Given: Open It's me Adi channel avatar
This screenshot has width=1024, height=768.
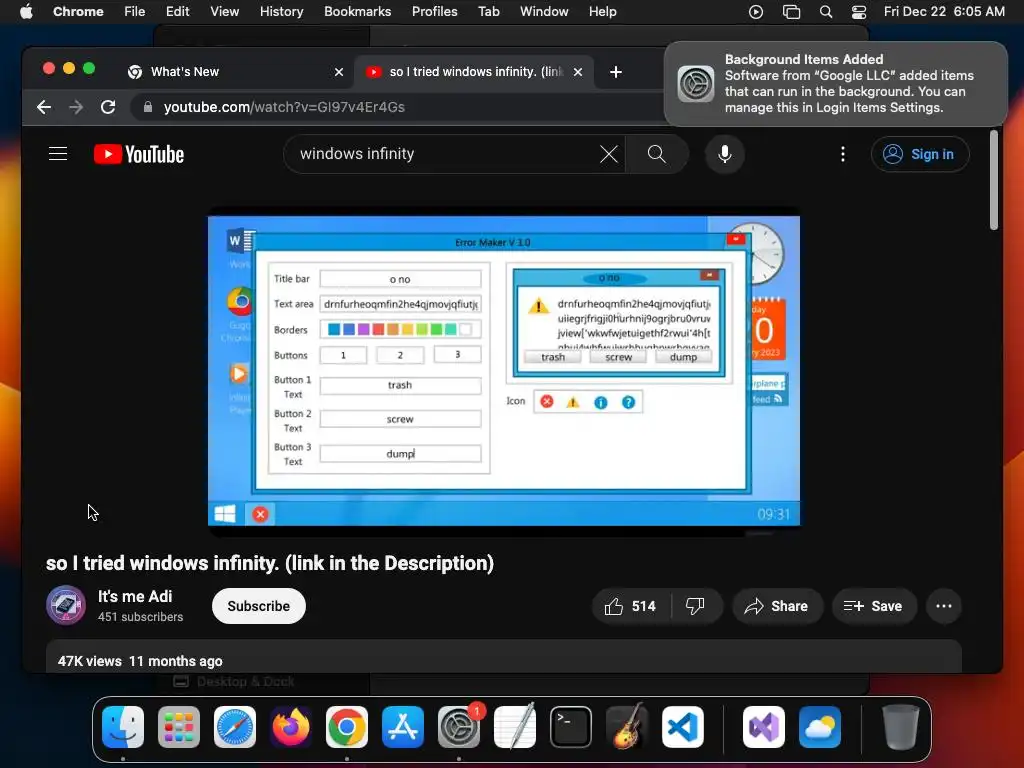Looking at the screenshot, I should pyautogui.click(x=66, y=605).
